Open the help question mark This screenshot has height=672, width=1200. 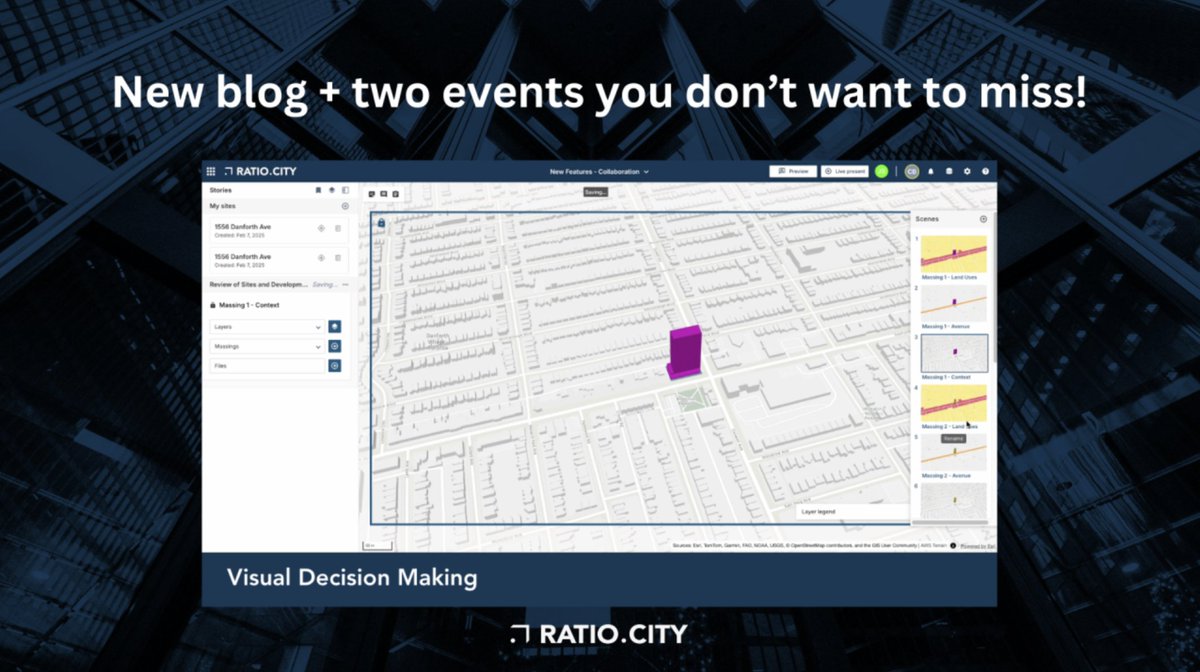click(x=985, y=171)
